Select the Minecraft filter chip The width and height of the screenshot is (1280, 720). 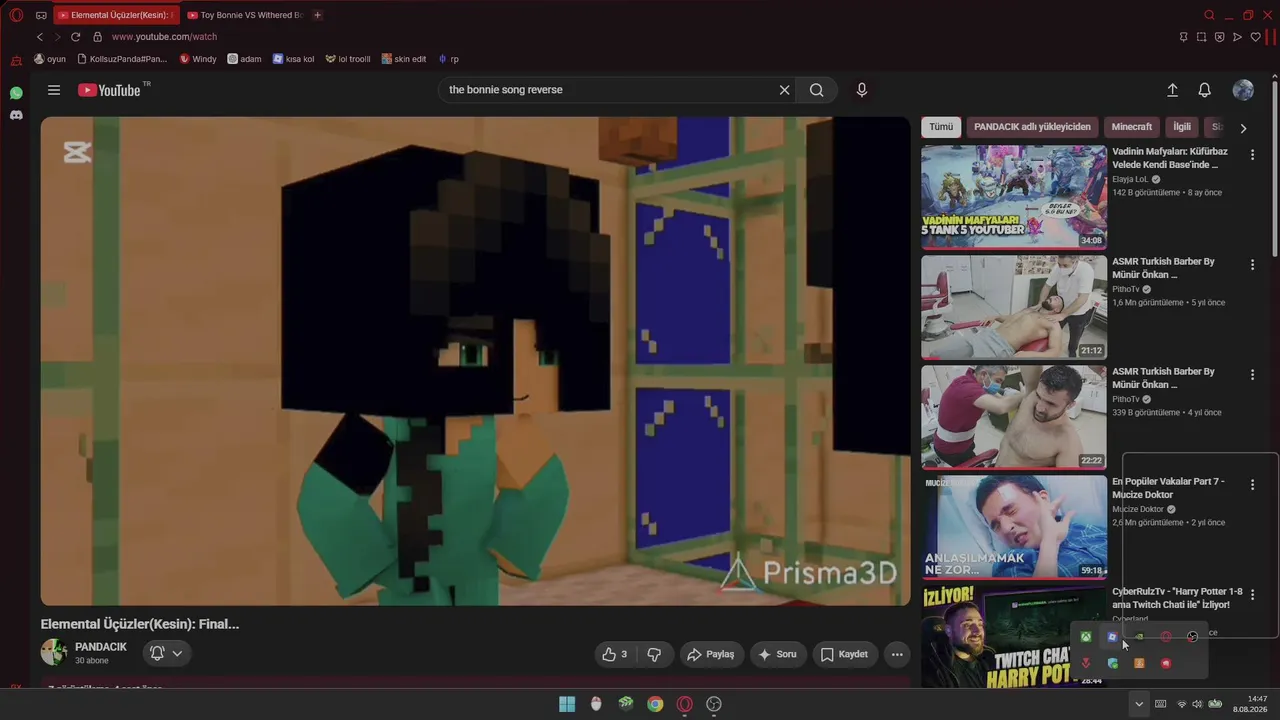(x=1132, y=127)
